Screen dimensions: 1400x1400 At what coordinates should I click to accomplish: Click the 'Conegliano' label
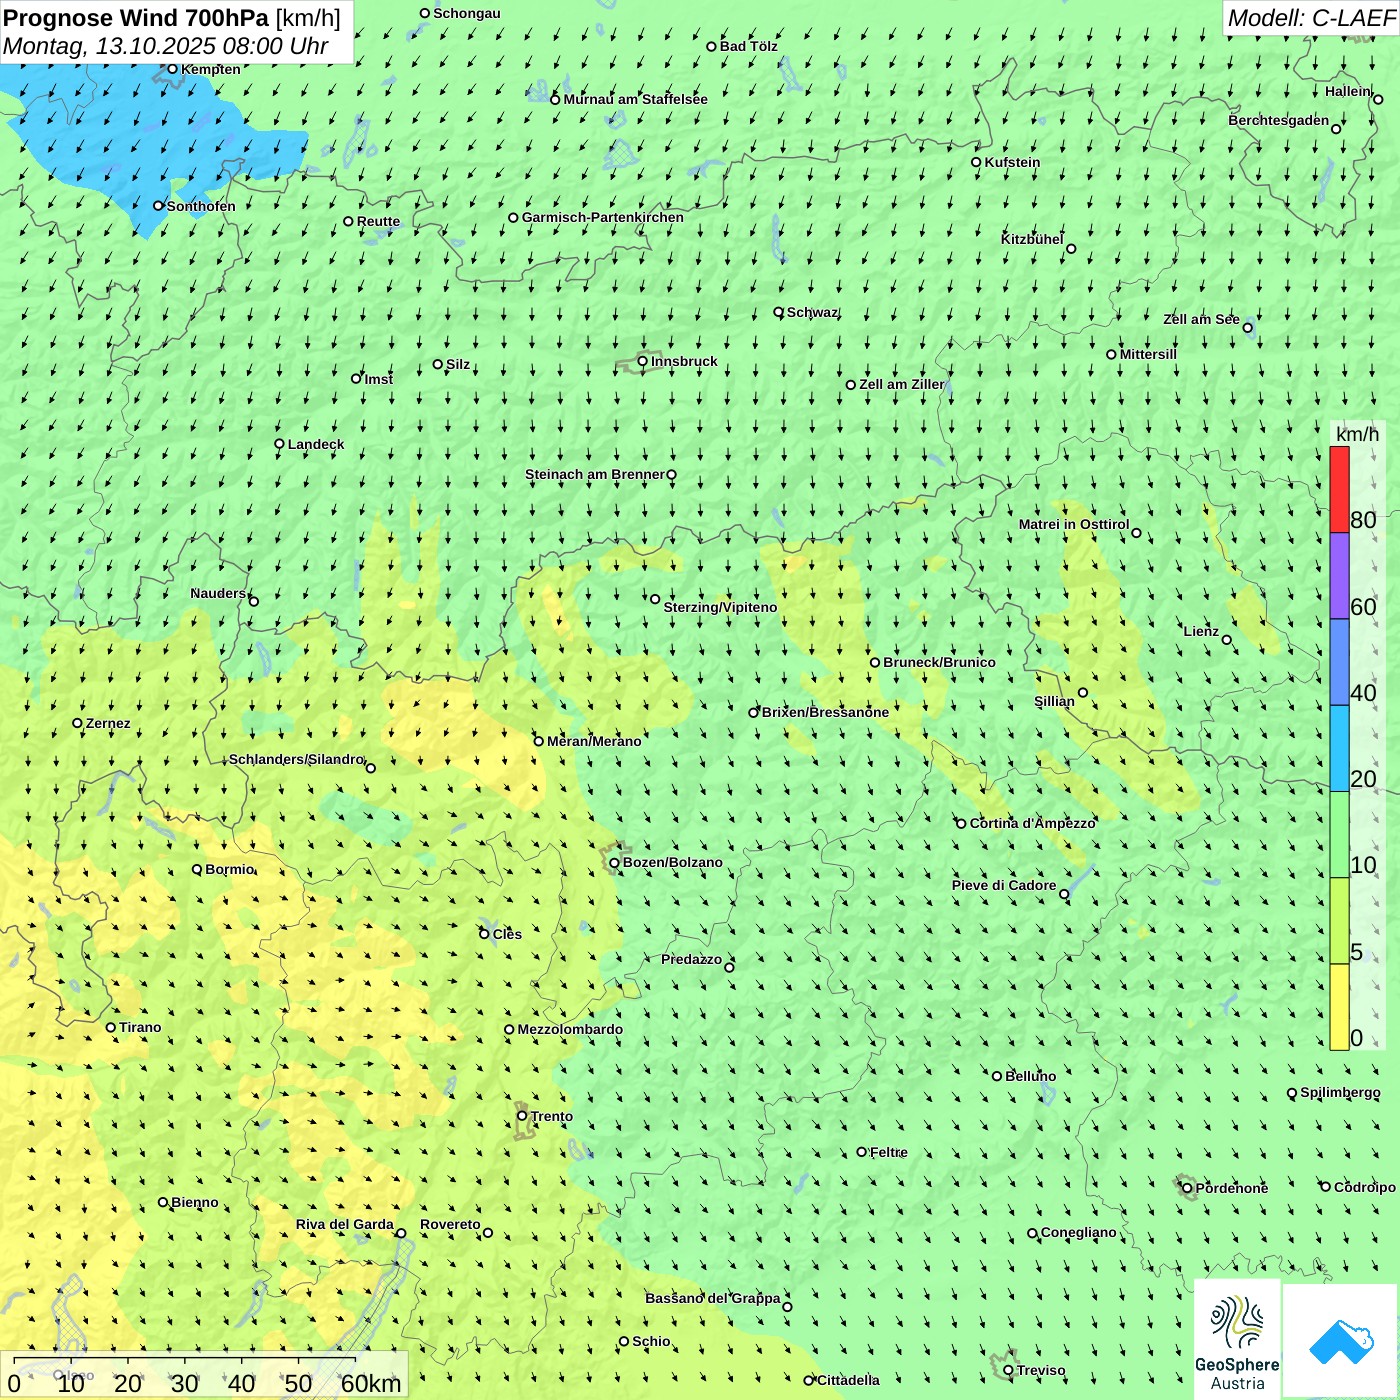(1078, 1232)
